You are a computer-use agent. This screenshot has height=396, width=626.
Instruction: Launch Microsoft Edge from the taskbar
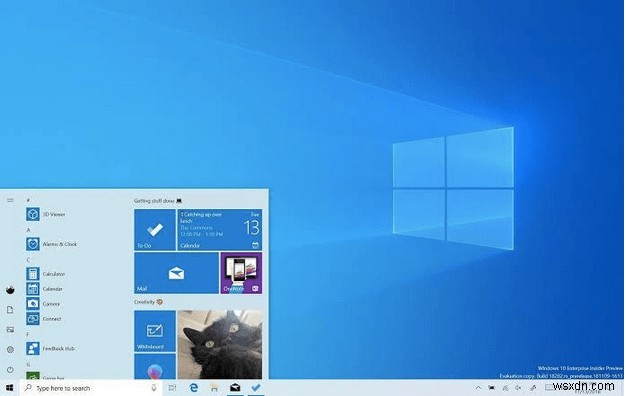pos(194,388)
